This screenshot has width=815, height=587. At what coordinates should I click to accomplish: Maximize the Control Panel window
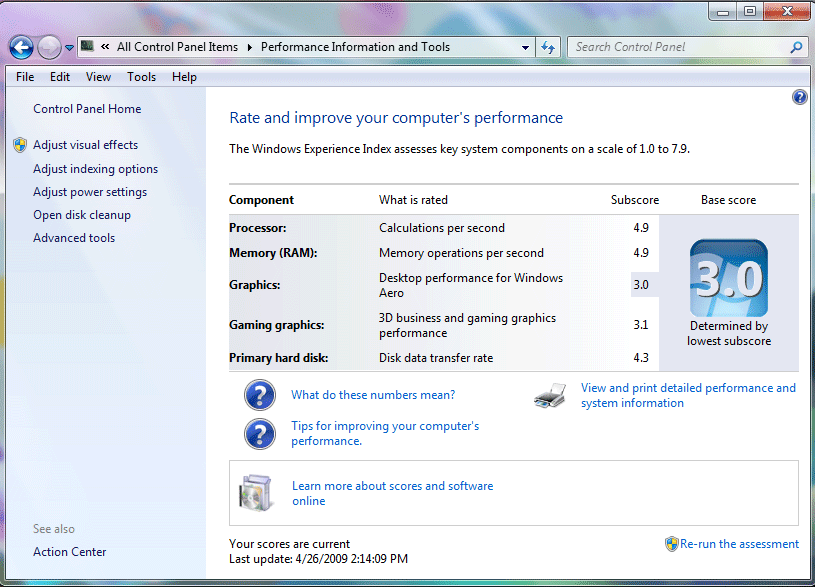click(750, 11)
